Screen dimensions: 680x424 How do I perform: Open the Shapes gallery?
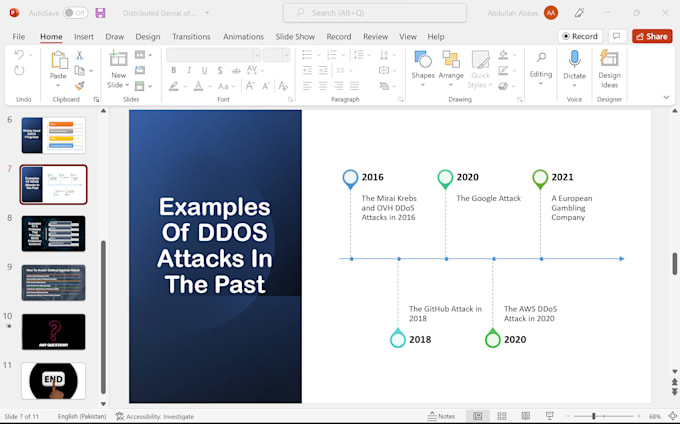tap(423, 68)
